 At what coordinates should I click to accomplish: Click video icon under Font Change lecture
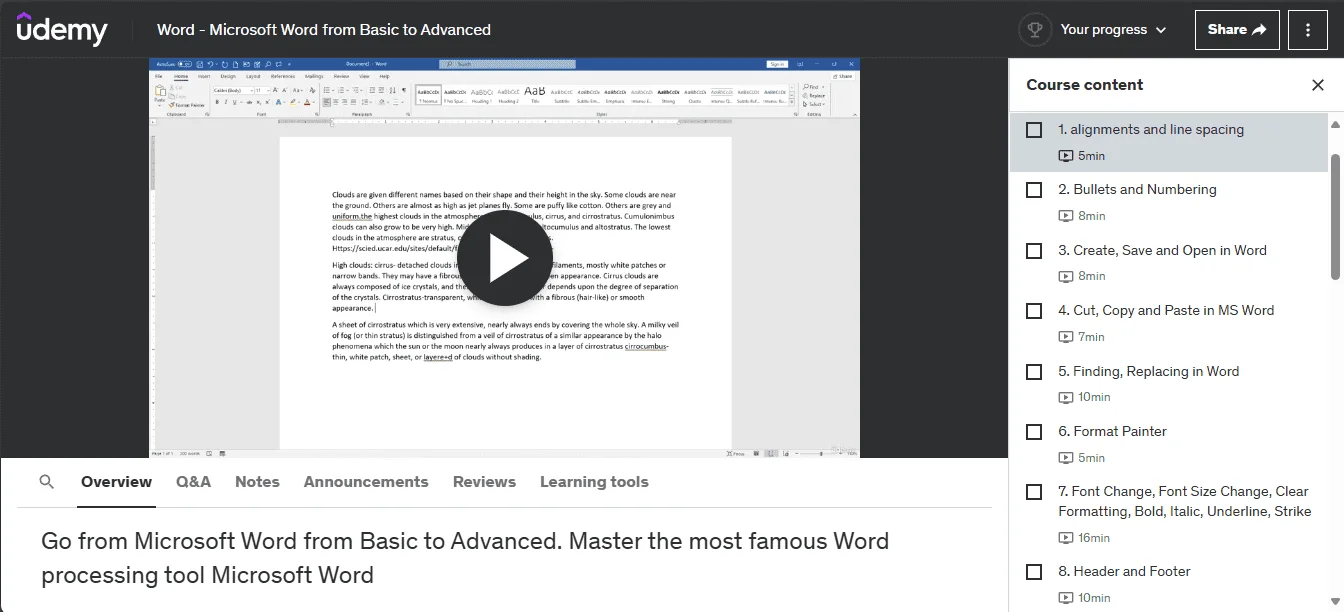1066,538
